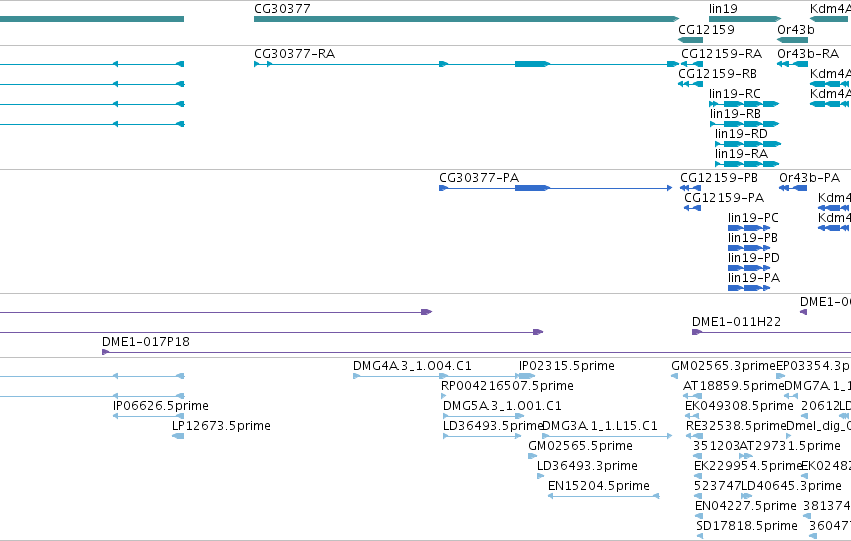851x541 pixels.
Task: Click the DME1-017P18 clone line
Action: click(x=477, y=352)
